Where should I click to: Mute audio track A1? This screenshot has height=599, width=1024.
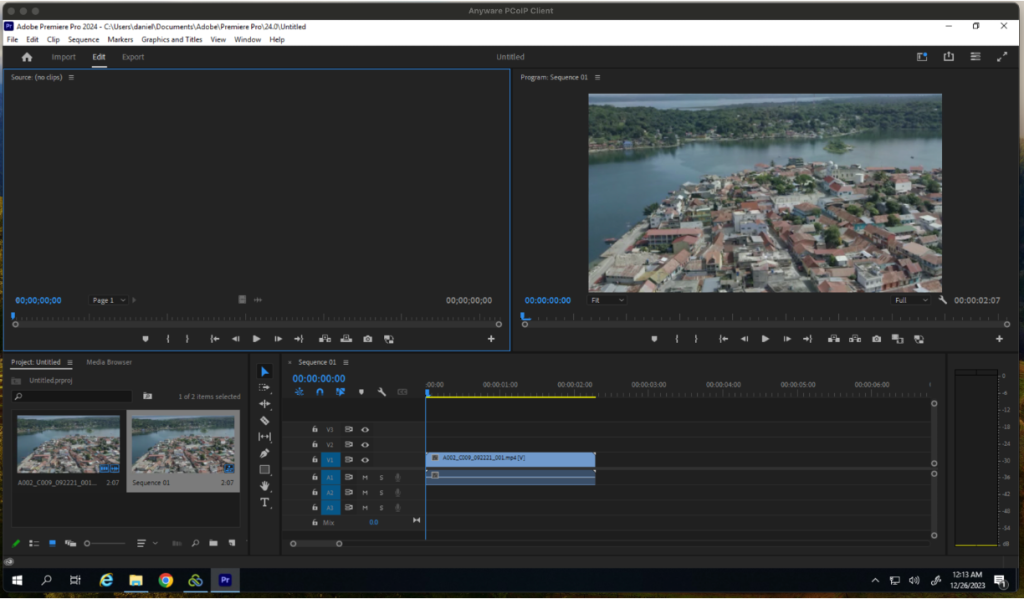365,477
